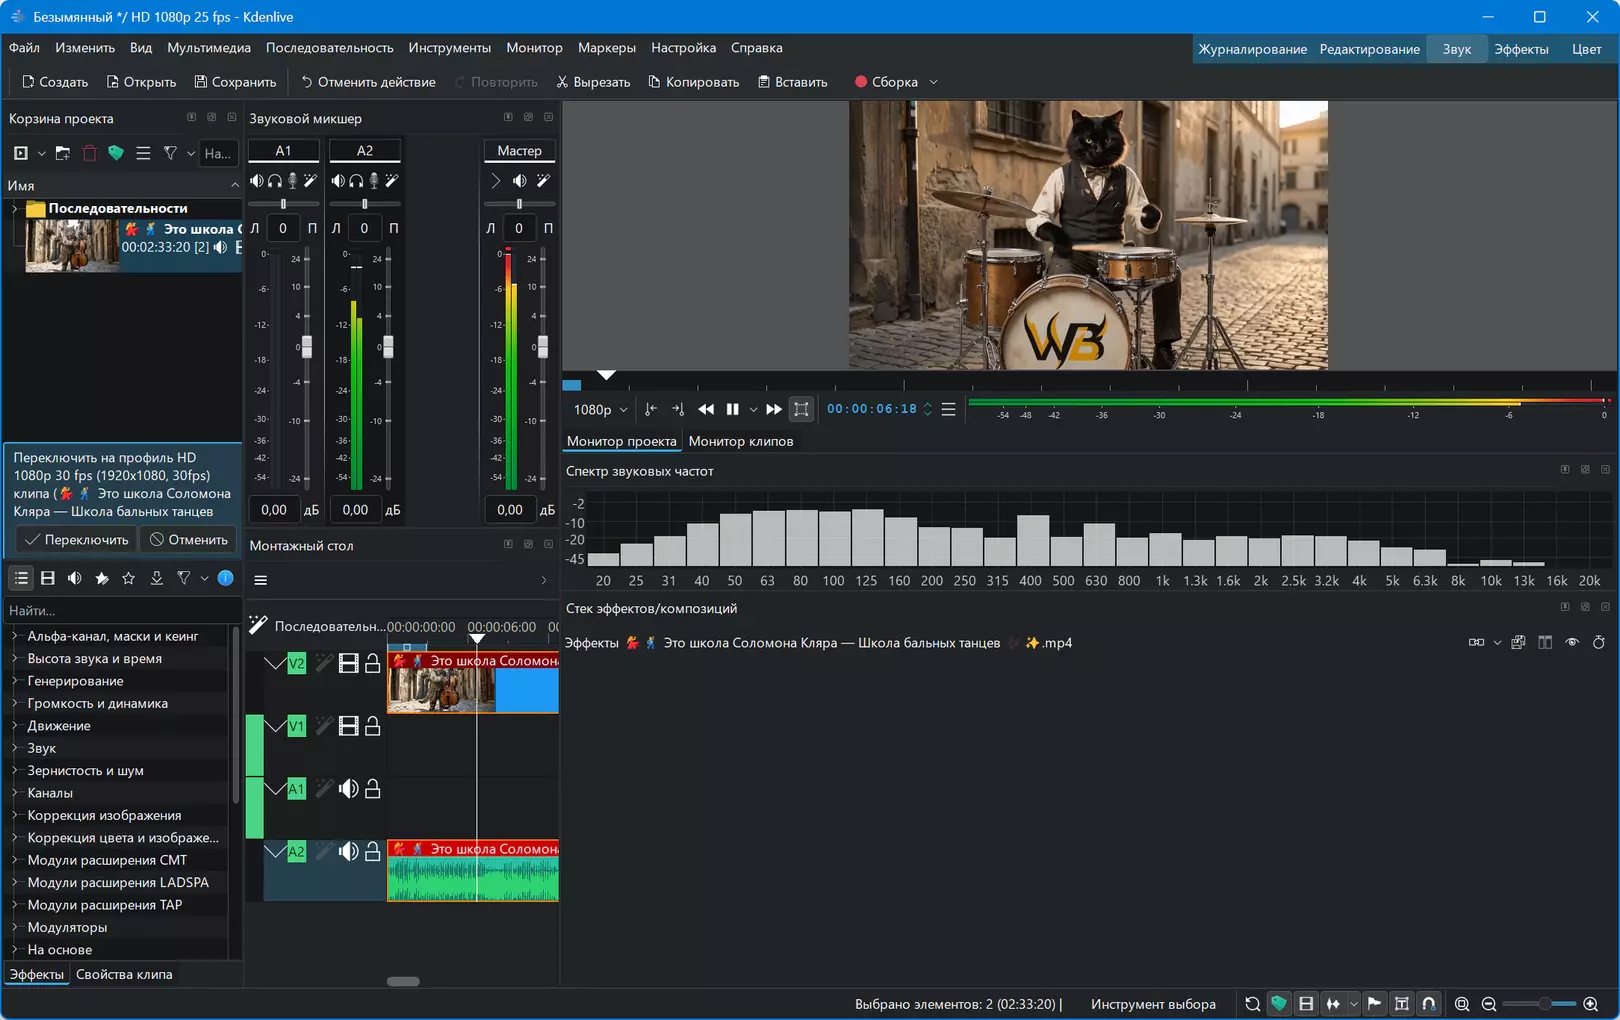
Task: Switch to the Эффекты workspace tab
Action: (1521, 49)
